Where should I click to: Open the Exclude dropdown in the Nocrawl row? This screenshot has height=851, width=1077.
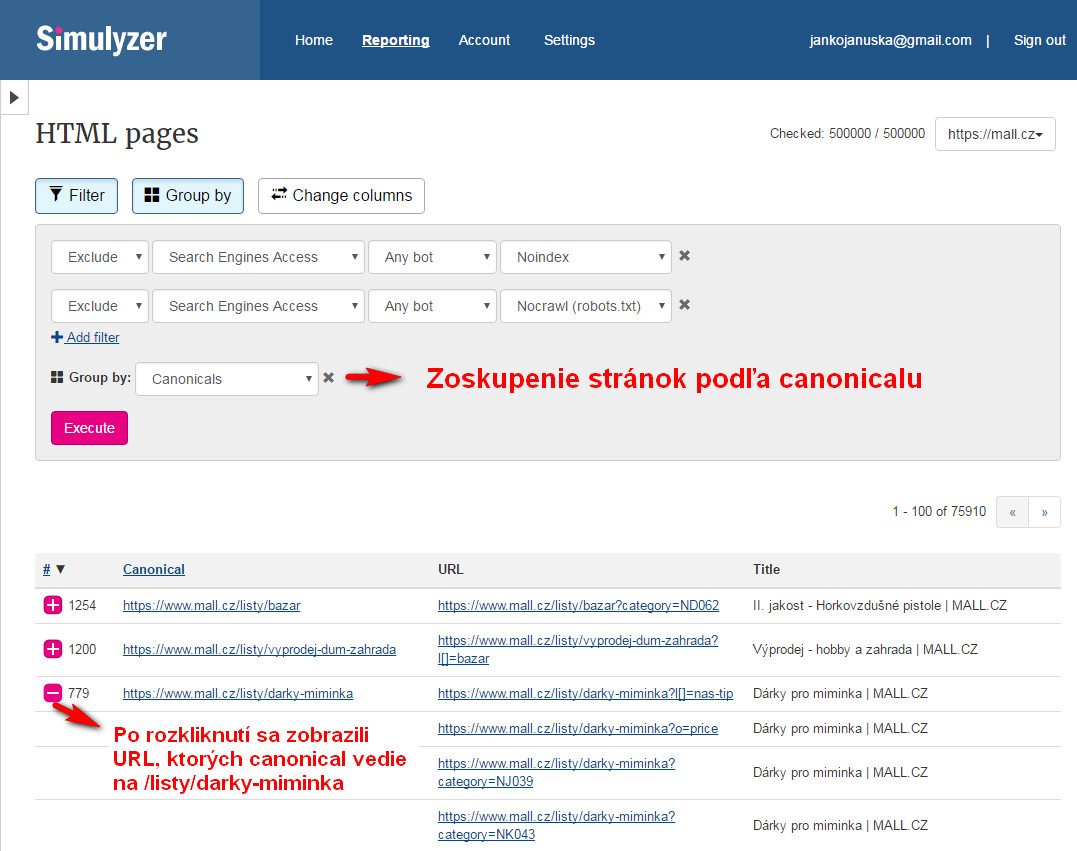click(x=100, y=306)
